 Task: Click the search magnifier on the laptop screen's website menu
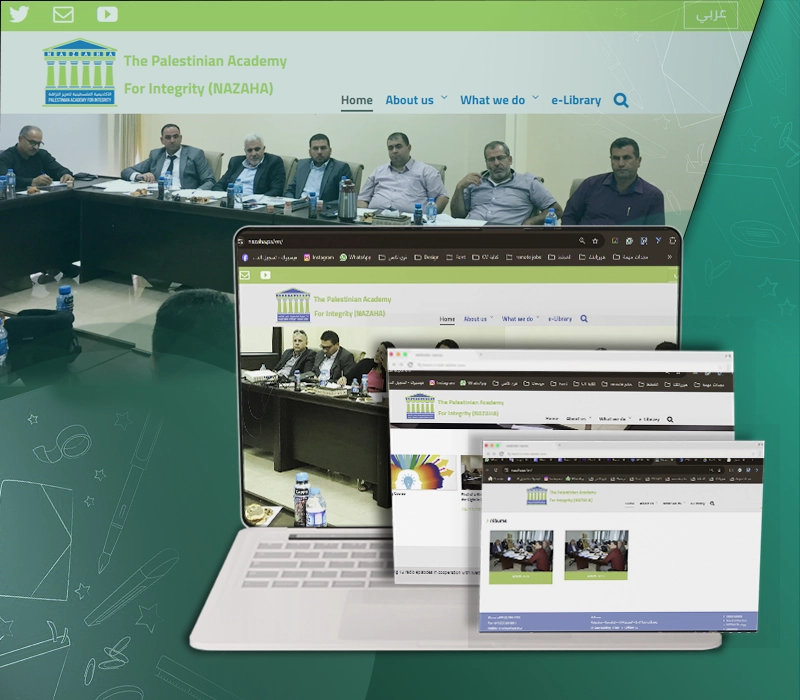pos(584,319)
